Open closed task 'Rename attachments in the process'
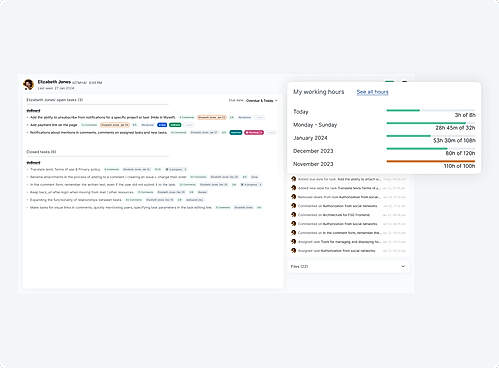 [108, 177]
